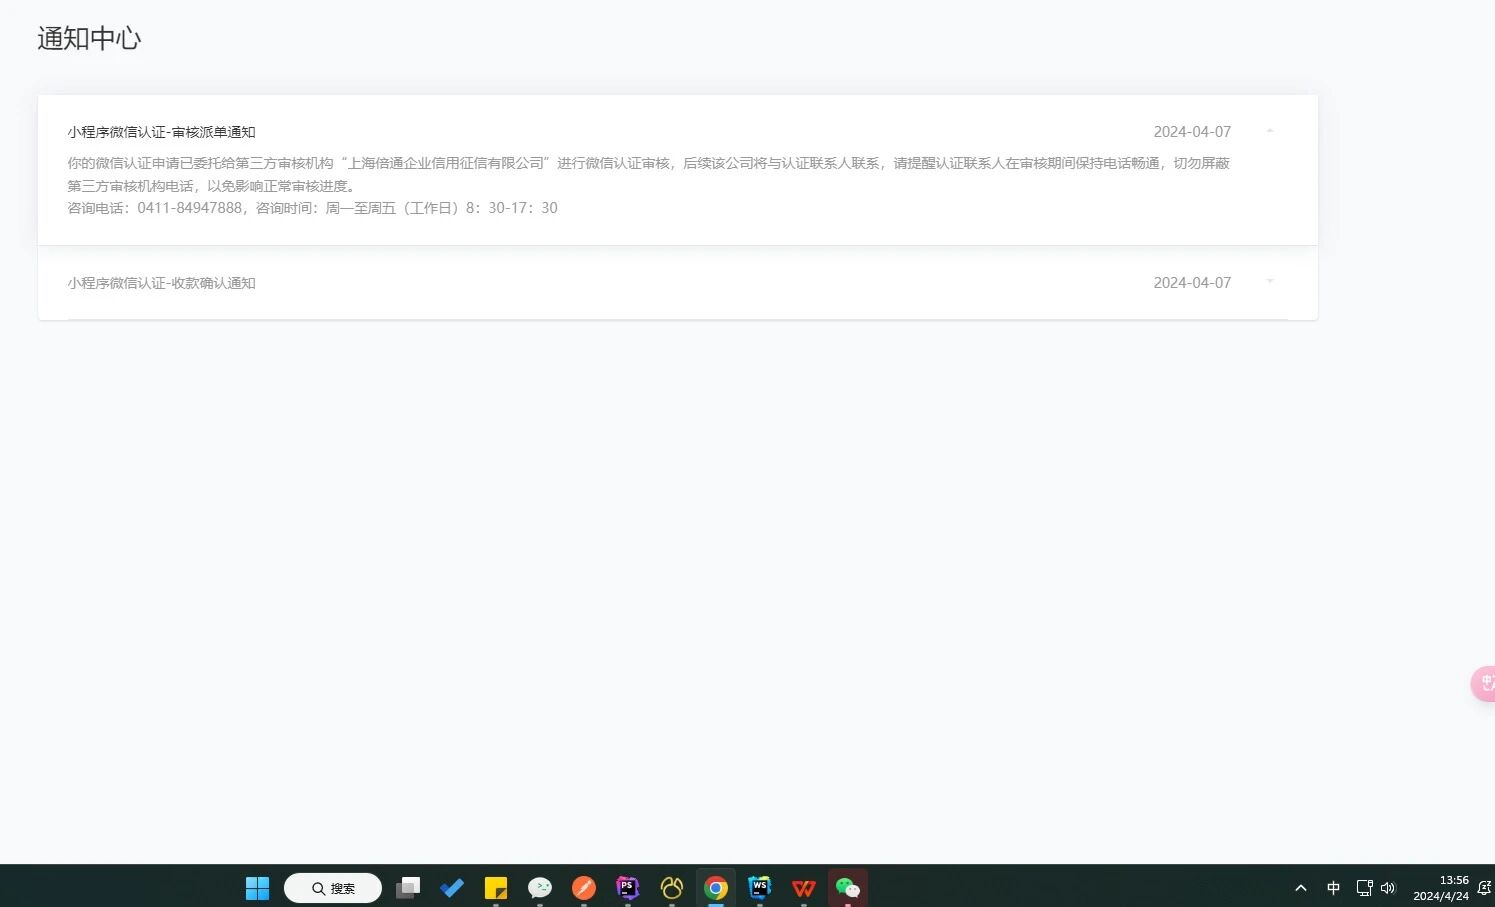The image size is (1495, 907).
Task: Open the clock showing 13:56
Action: [1441, 888]
